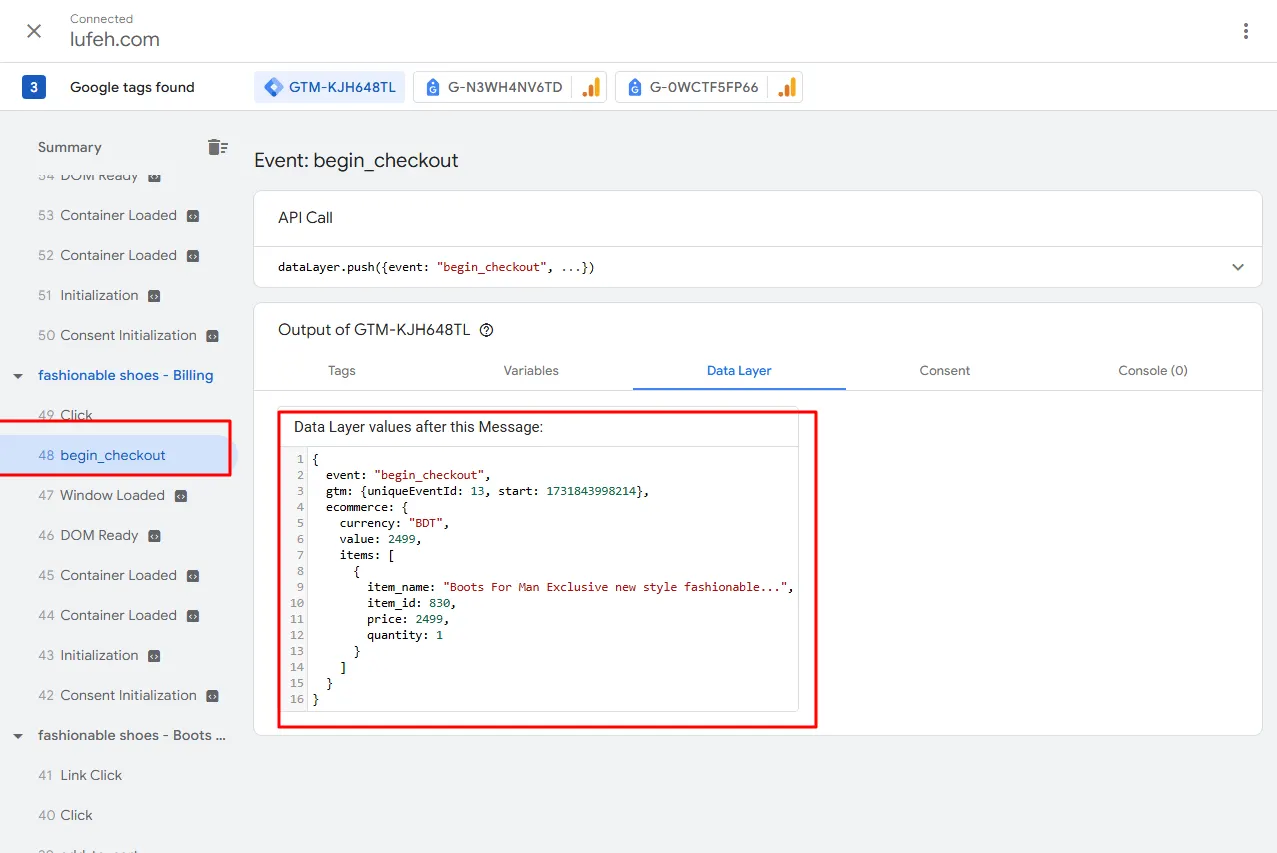The image size is (1277, 853).
Task: Open the fashionable shoes - Billing page
Action: coord(126,375)
